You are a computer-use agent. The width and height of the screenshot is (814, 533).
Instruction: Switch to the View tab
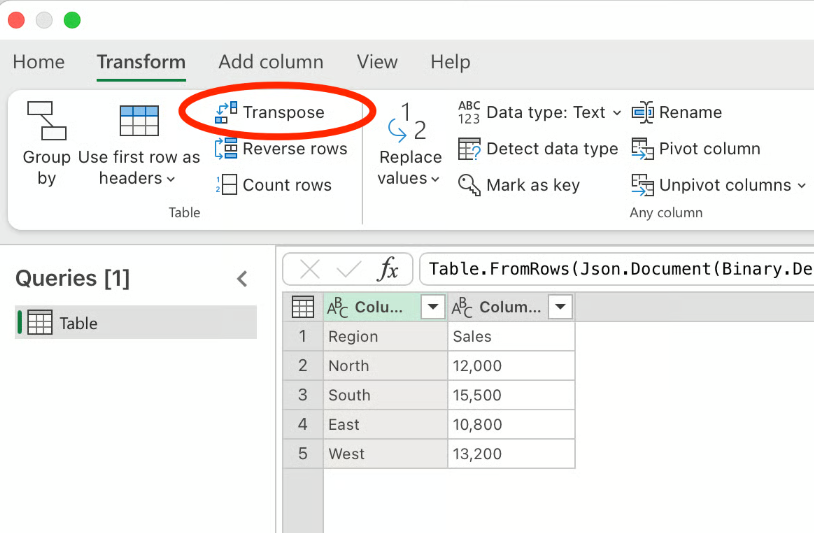[377, 62]
